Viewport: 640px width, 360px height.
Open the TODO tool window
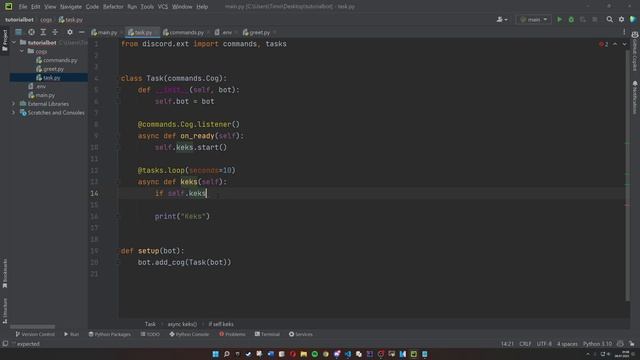click(150, 334)
